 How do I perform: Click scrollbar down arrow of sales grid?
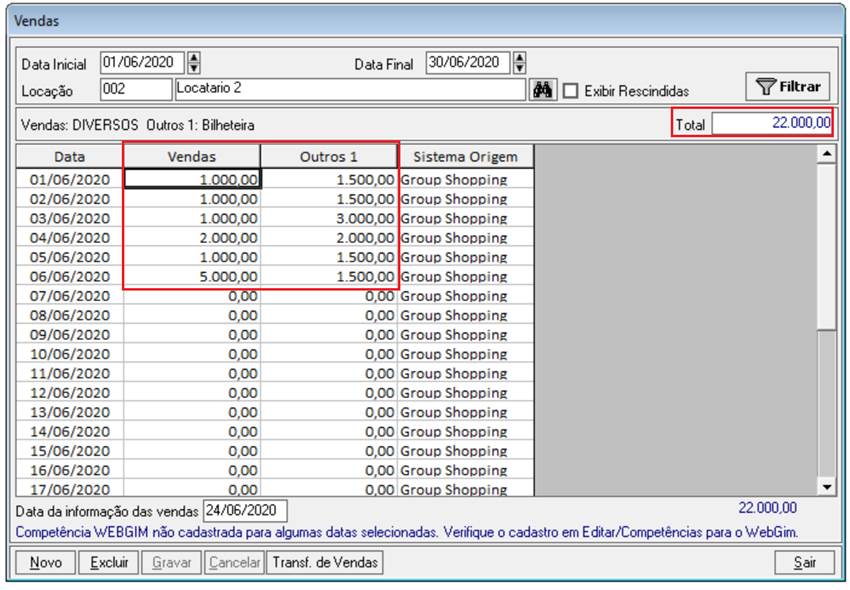pos(827,487)
